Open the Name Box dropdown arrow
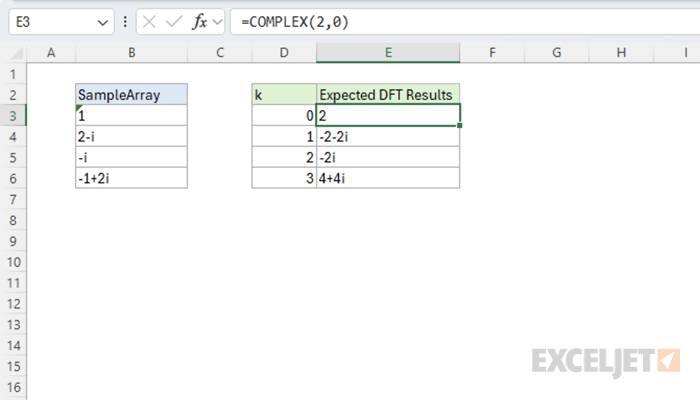Screen dimensions: 700x400 pos(103,22)
